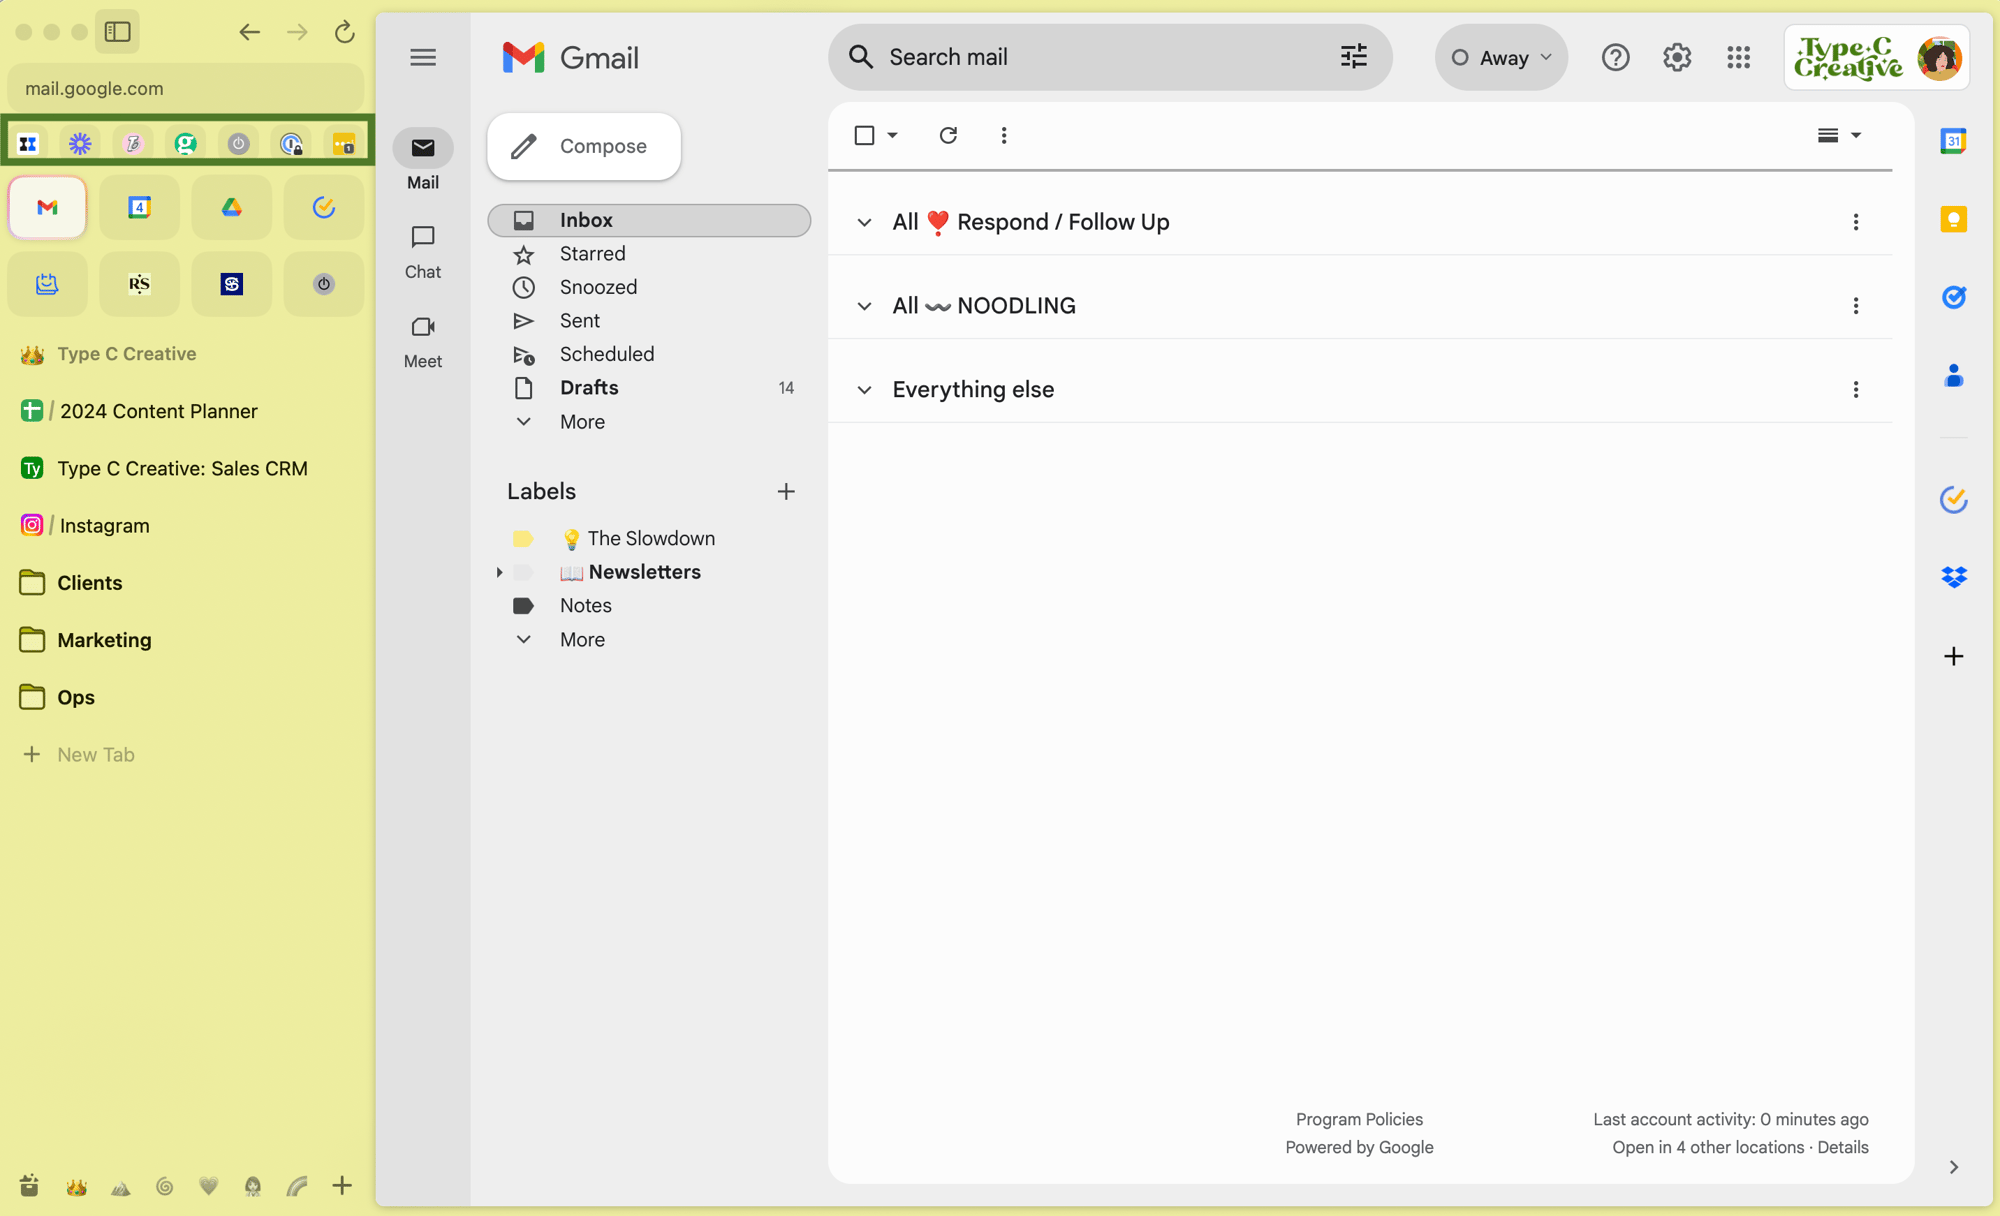This screenshot has width=2000, height=1216.
Task: Open Dropbox add-on in side panel
Action: point(1953,577)
